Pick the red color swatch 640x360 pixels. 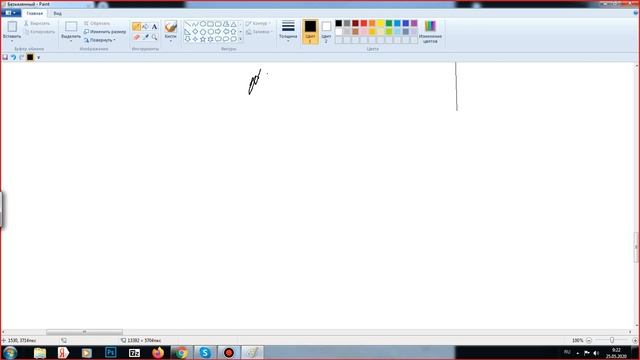tap(364, 23)
